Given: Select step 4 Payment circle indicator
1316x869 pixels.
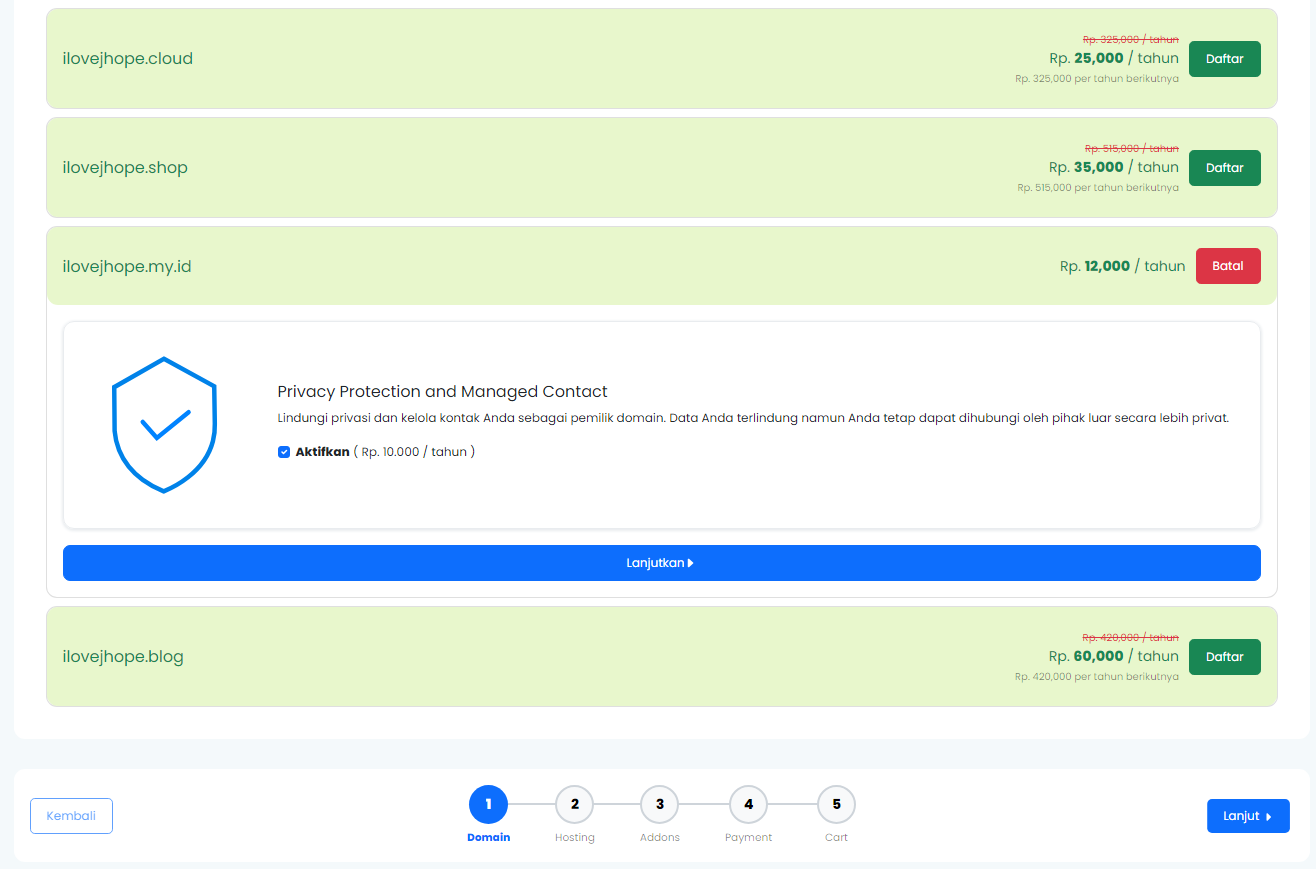Looking at the screenshot, I should (x=748, y=803).
